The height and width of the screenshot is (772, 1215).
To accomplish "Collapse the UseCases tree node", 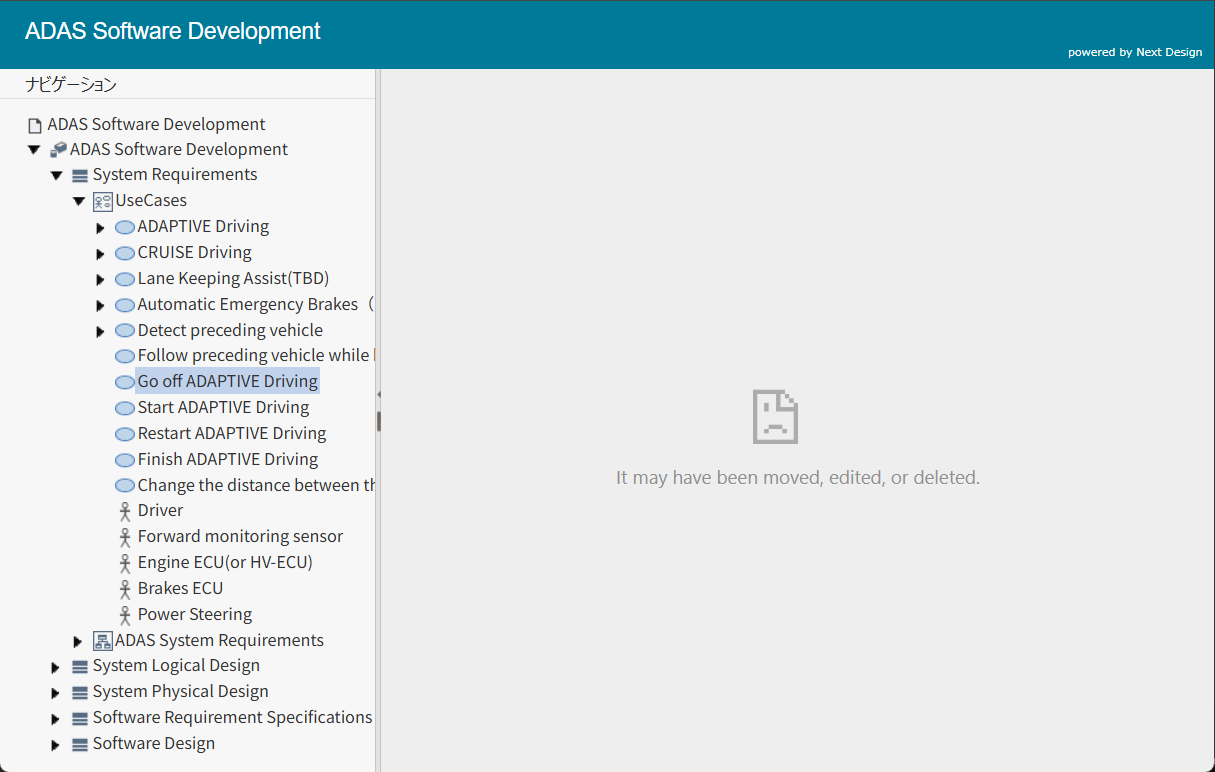I will point(78,200).
